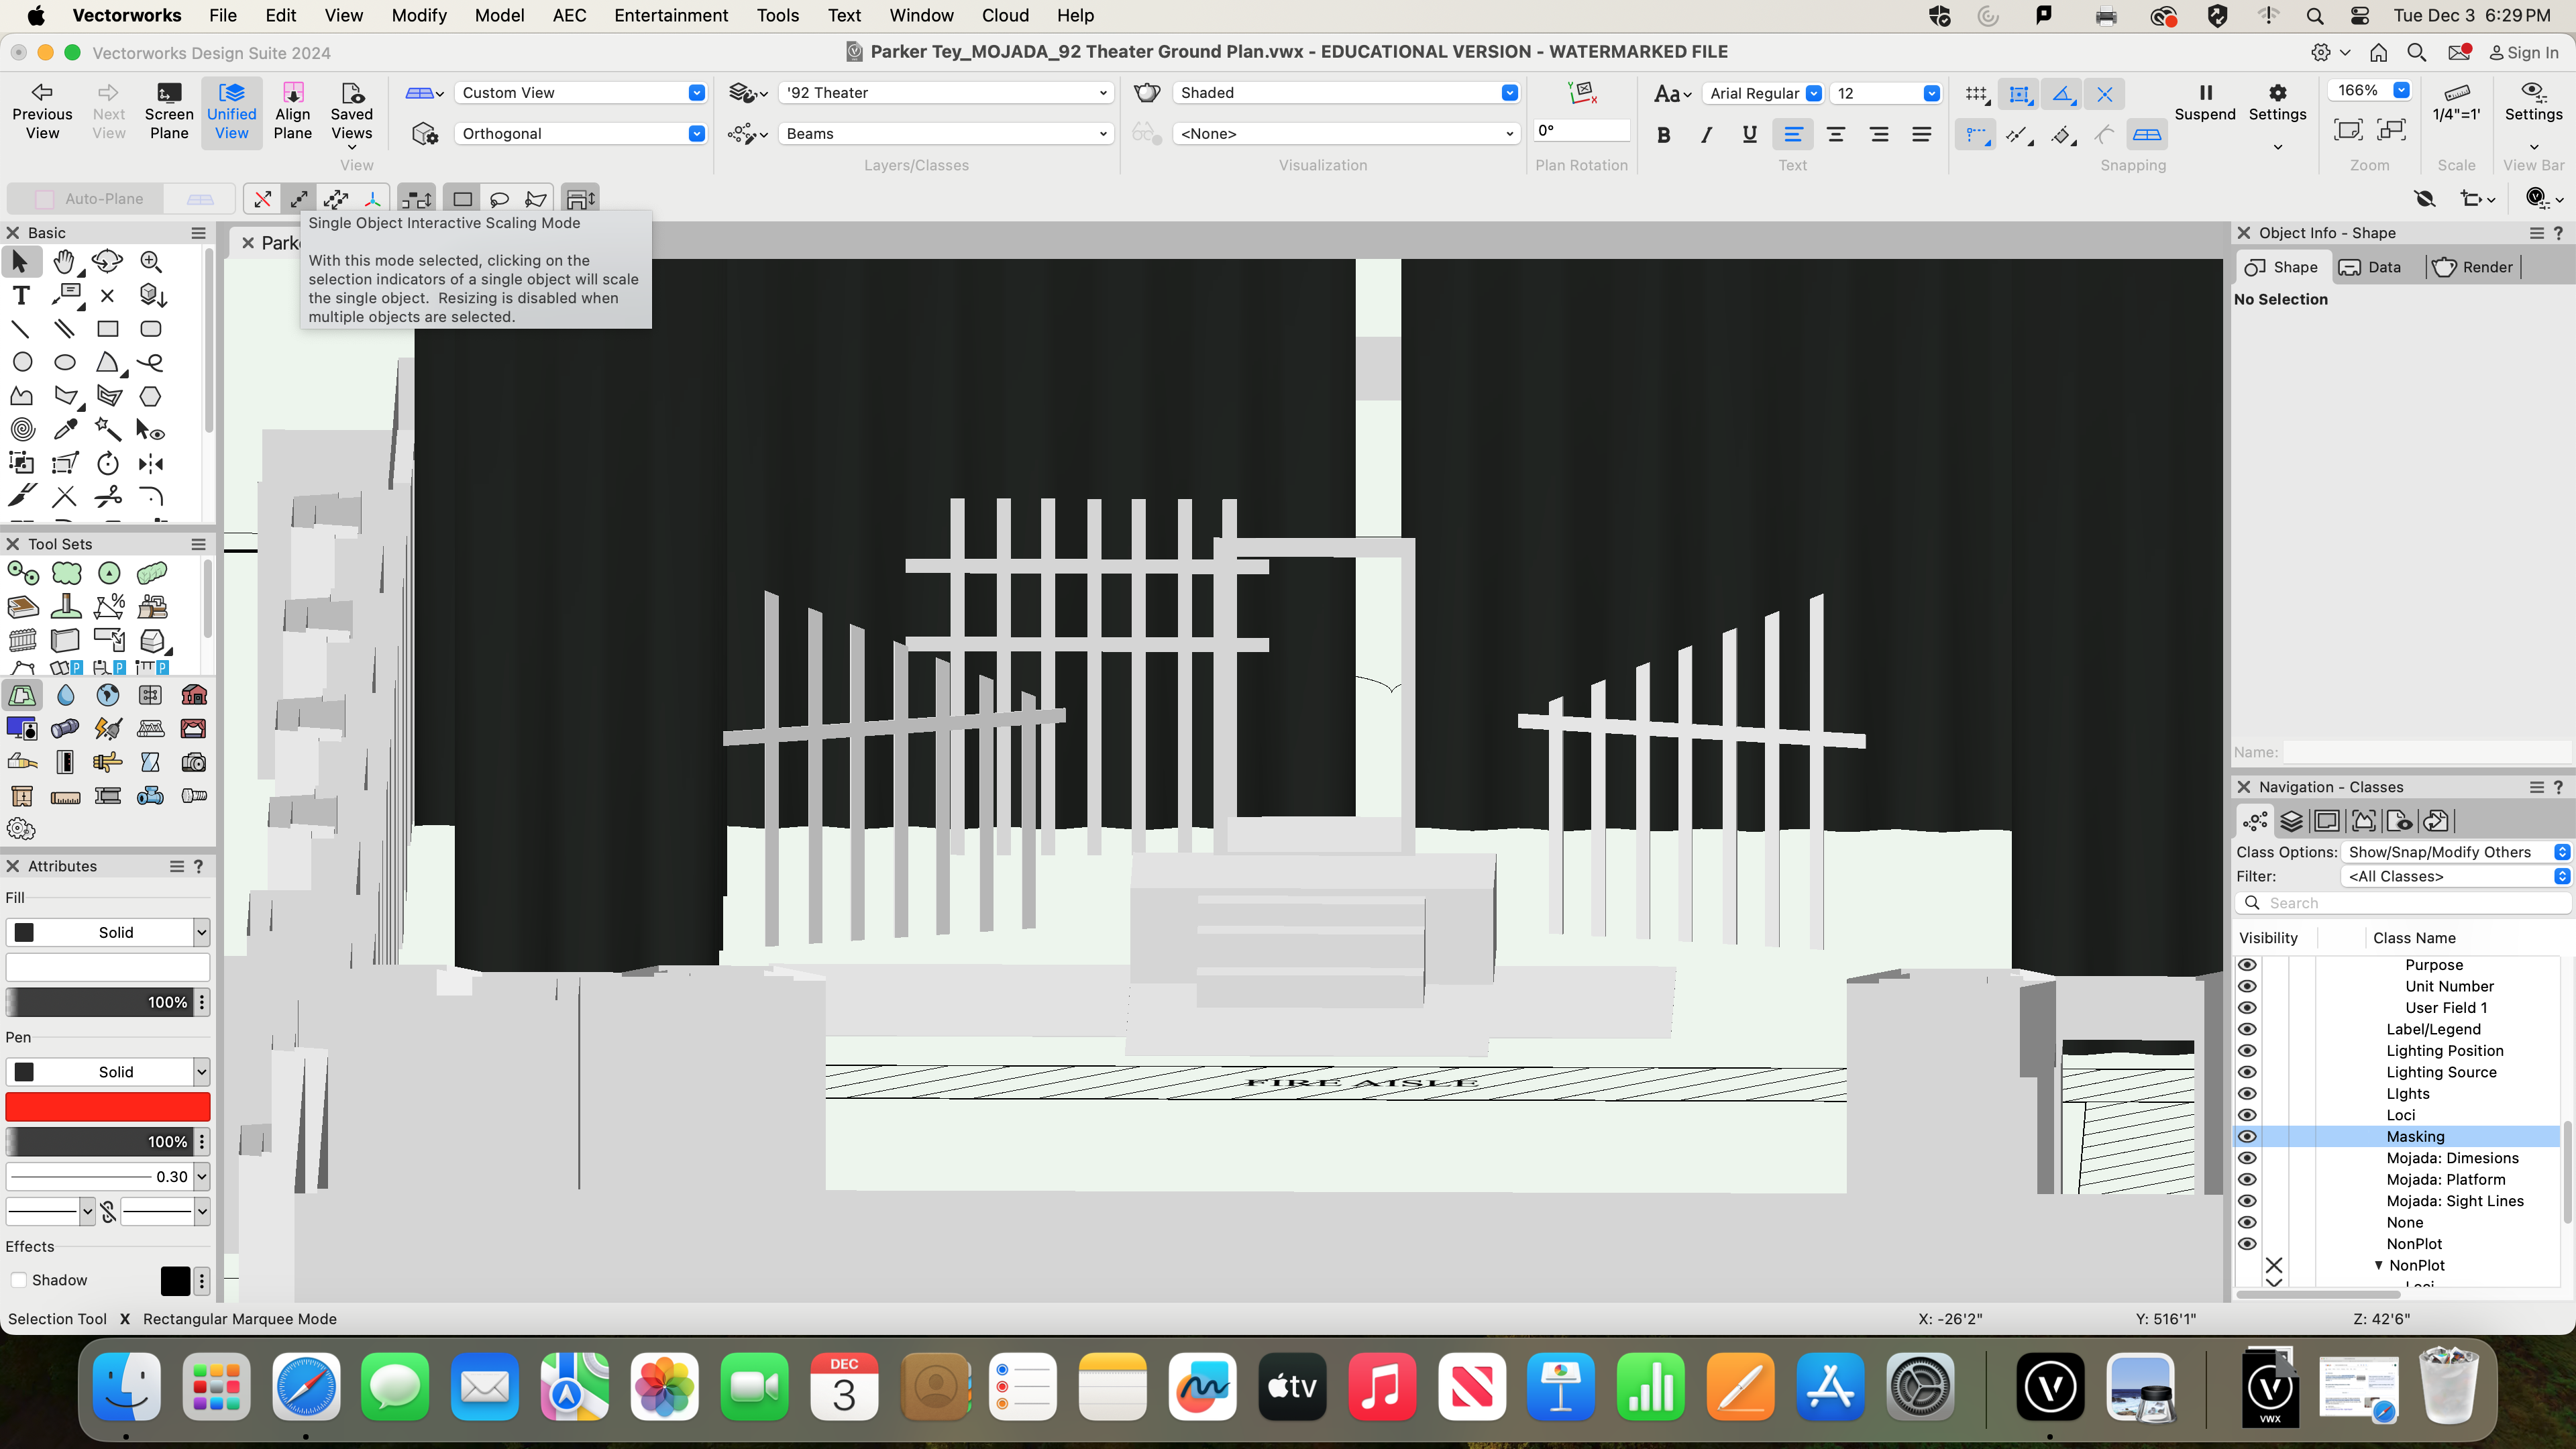Open the Entertainment menu
Viewport: 2576px width, 1449px height.
click(x=671, y=15)
